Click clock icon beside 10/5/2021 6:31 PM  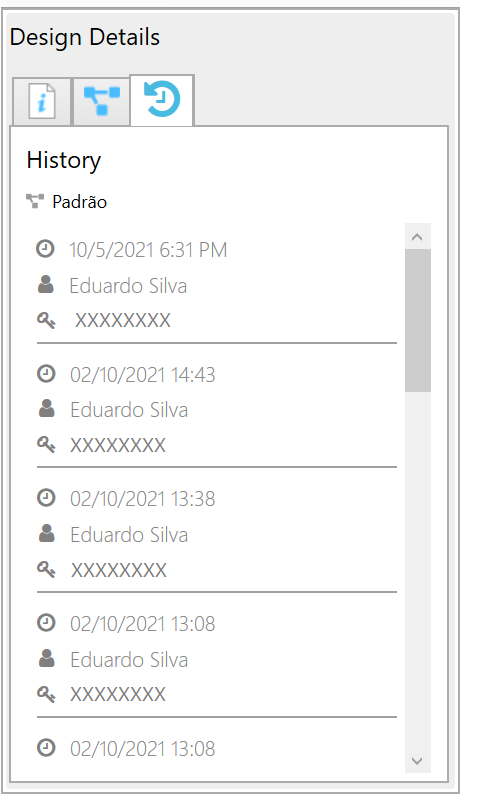pos(45,249)
